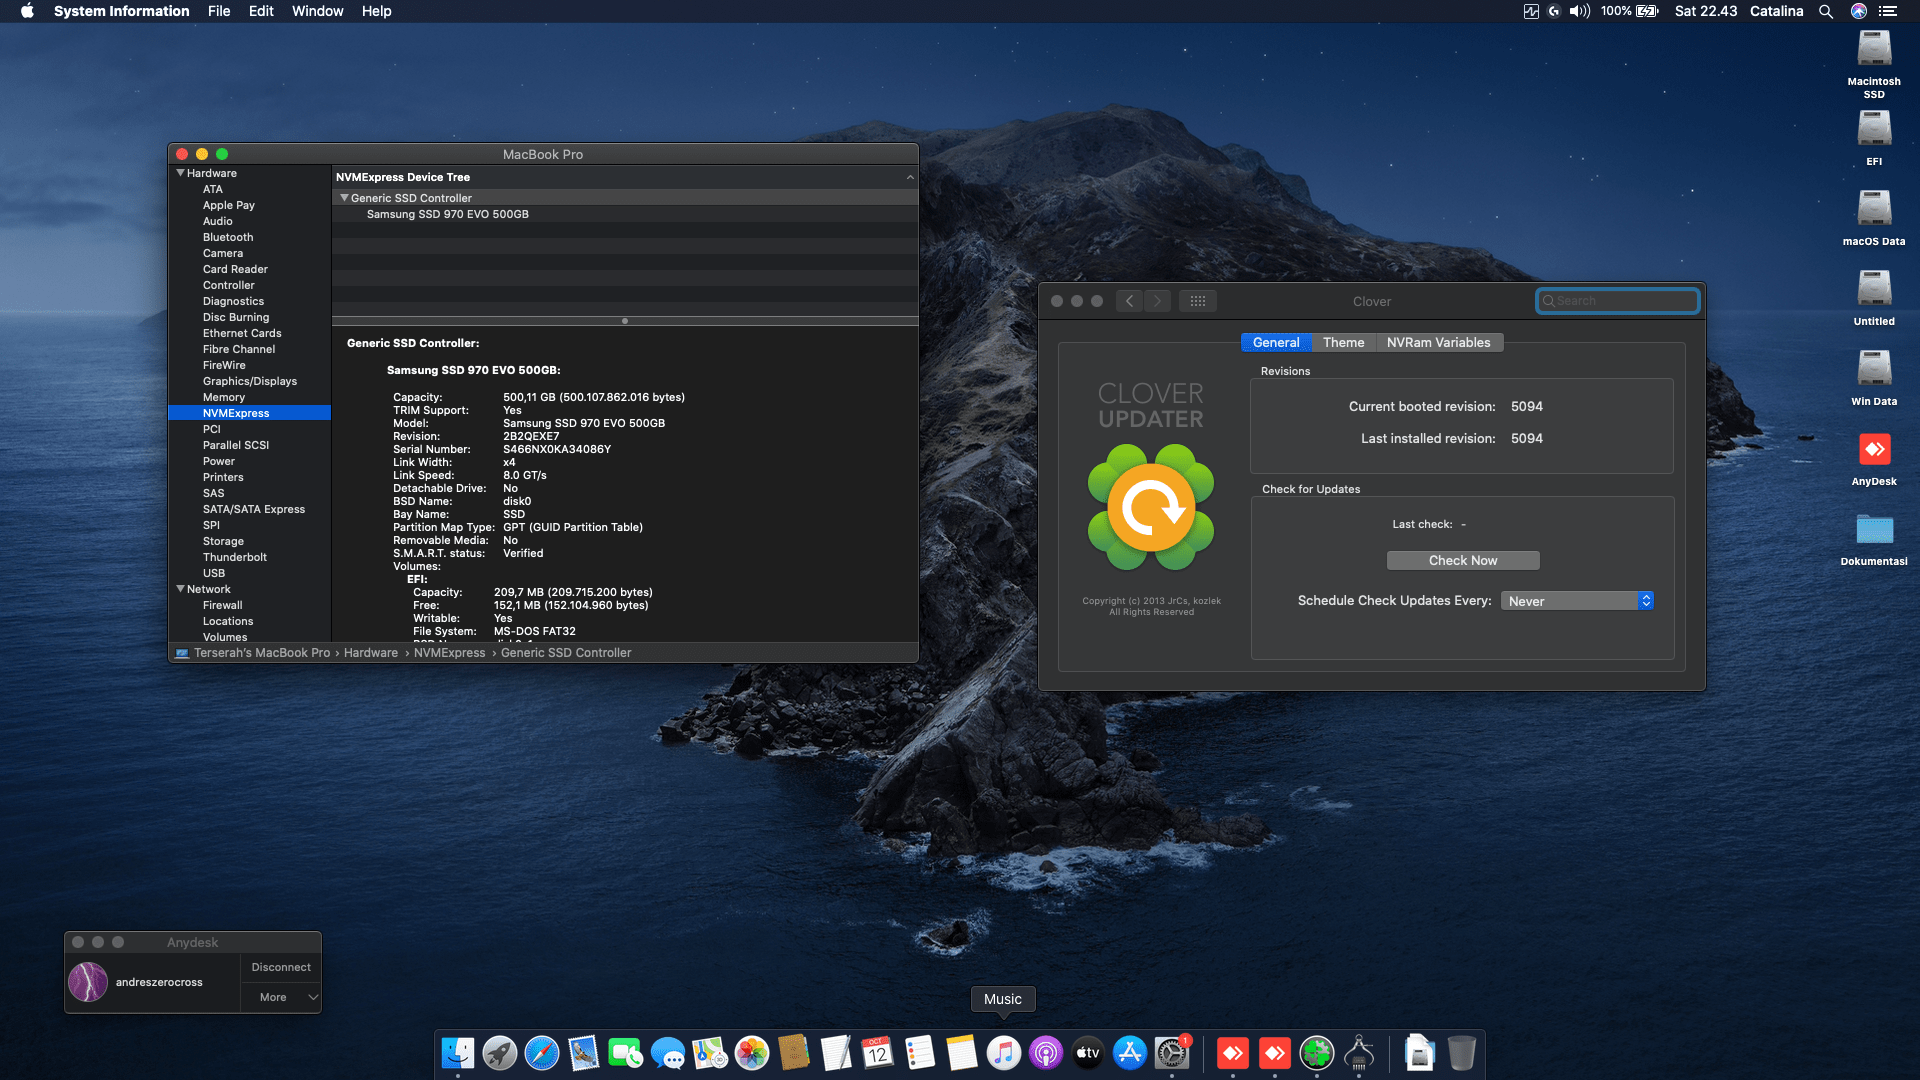Screen dimensions: 1920x1080
Task: Open Calendar icon in the Dock
Action: click(x=878, y=1053)
